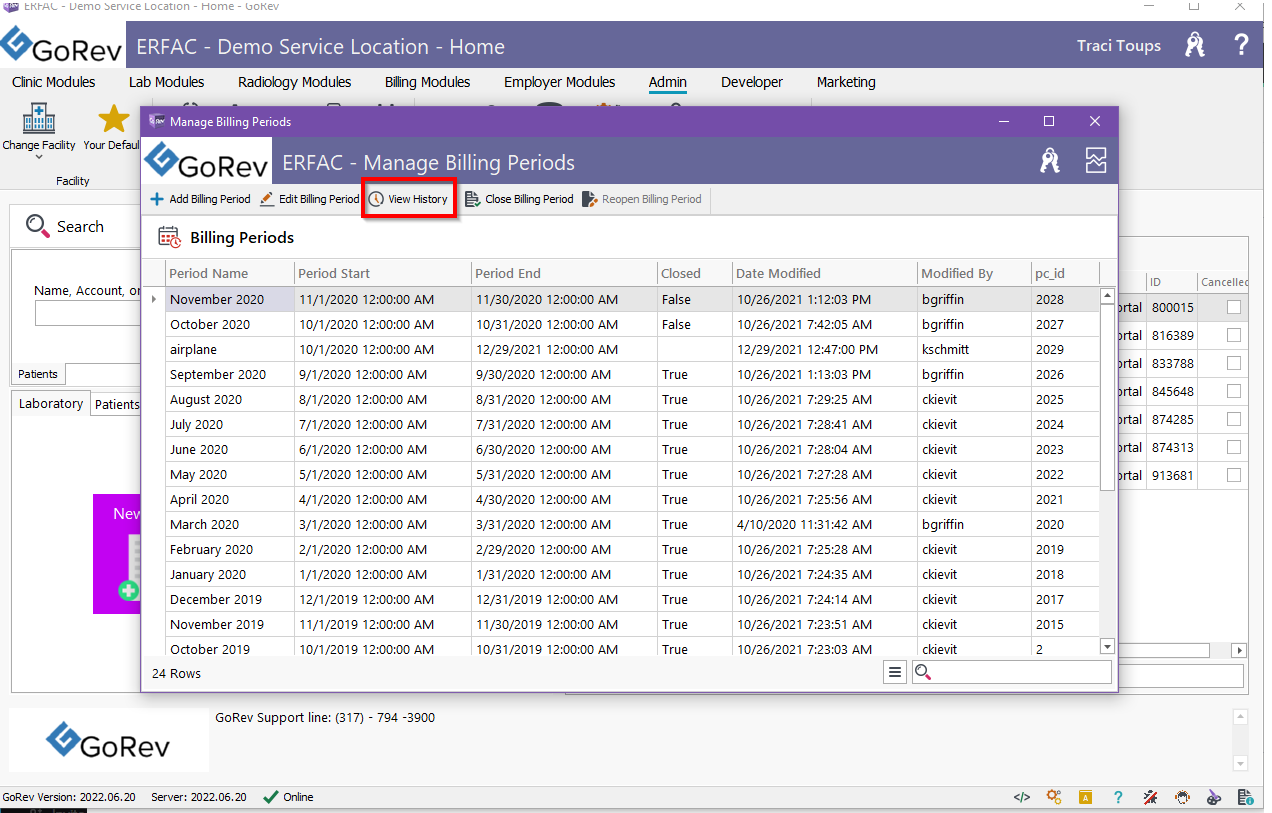The image size is (1272, 813).
Task: Click Reopen Billing Period button
Action: tap(642, 199)
